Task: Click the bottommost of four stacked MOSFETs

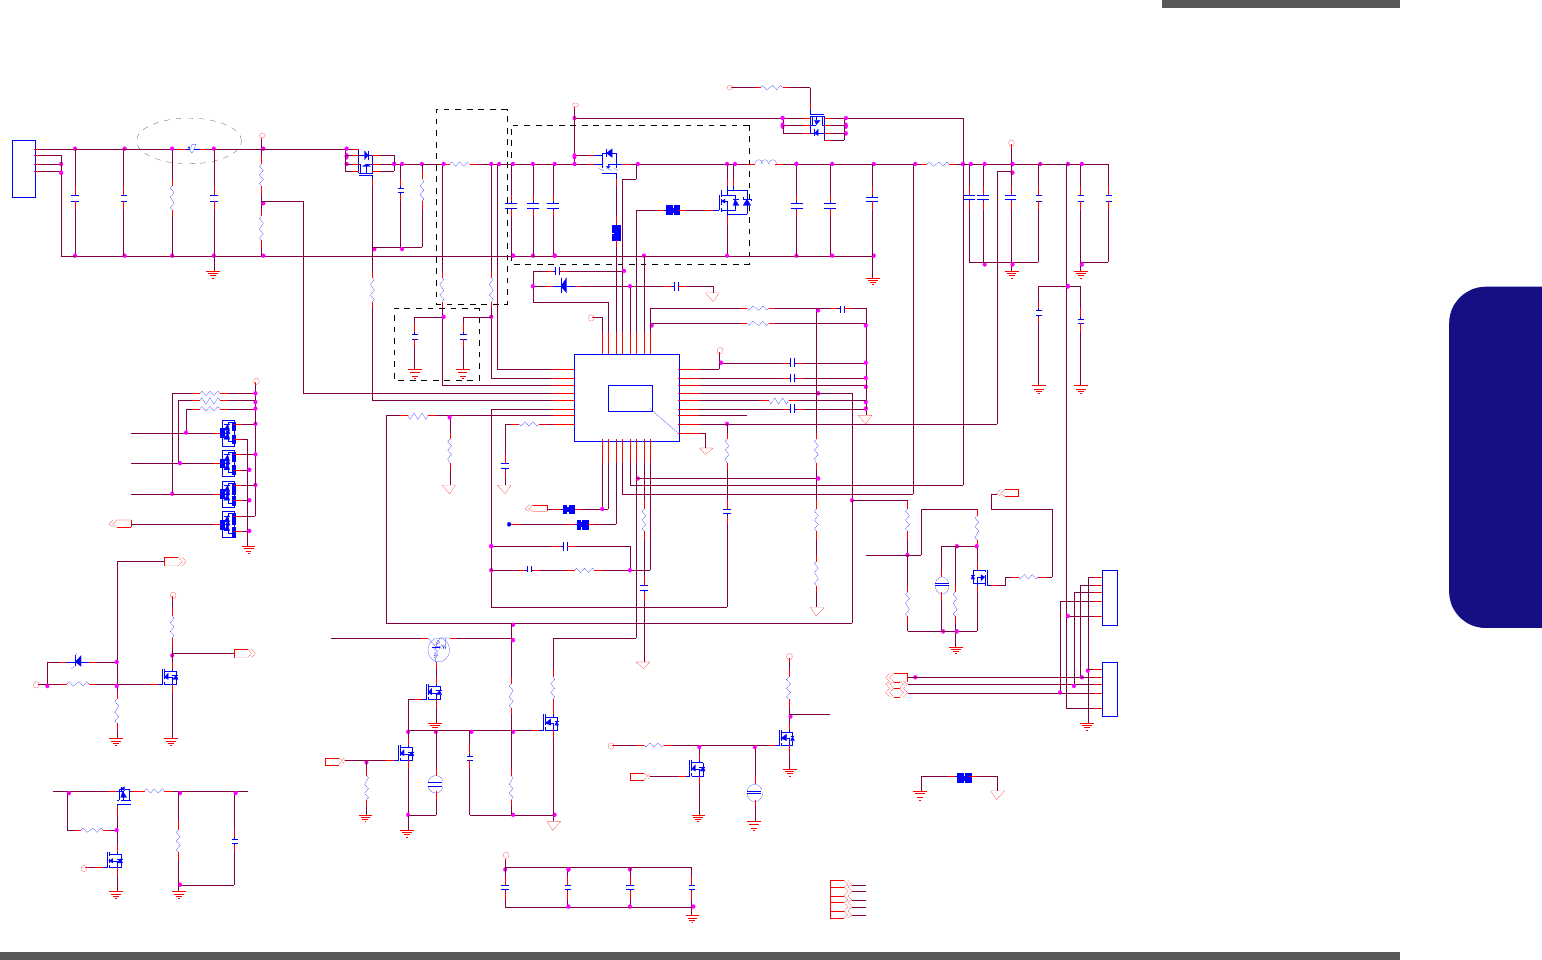Action: (x=228, y=523)
